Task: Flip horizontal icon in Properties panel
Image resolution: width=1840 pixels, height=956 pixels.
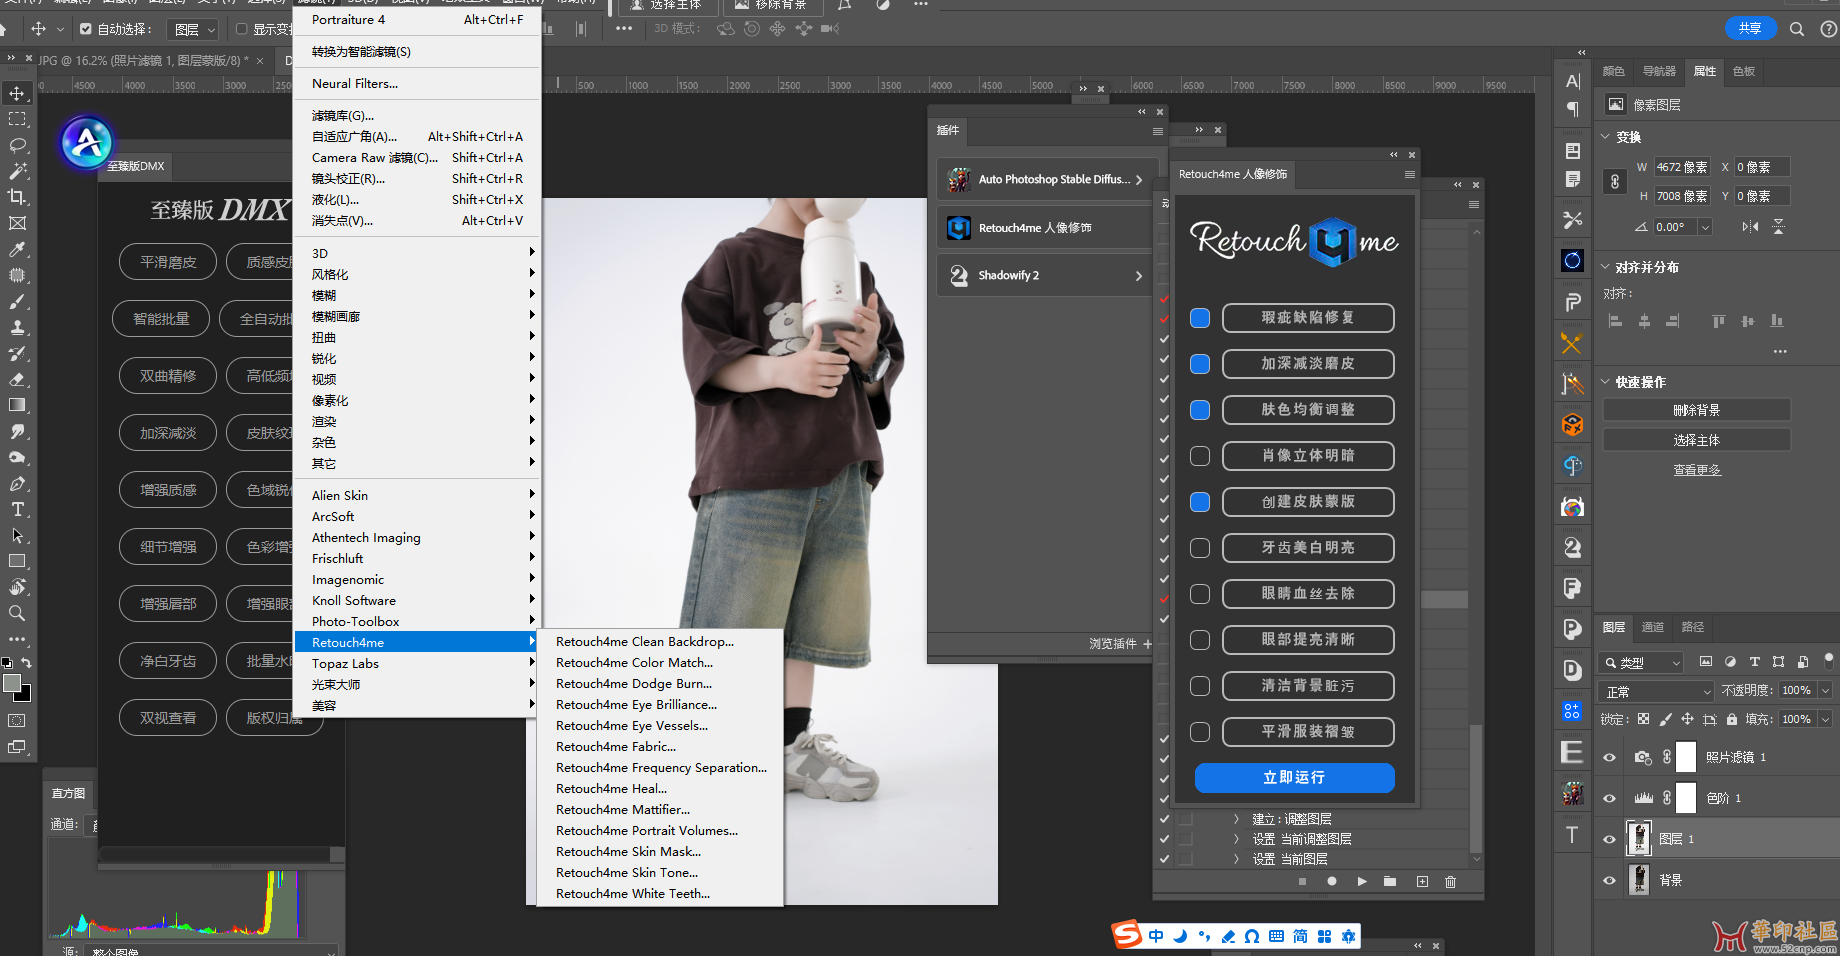Action: tap(1750, 227)
